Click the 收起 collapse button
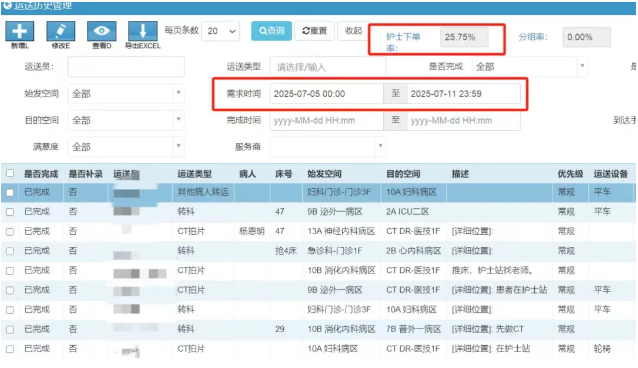638x368 pixels. pos(353,31)
